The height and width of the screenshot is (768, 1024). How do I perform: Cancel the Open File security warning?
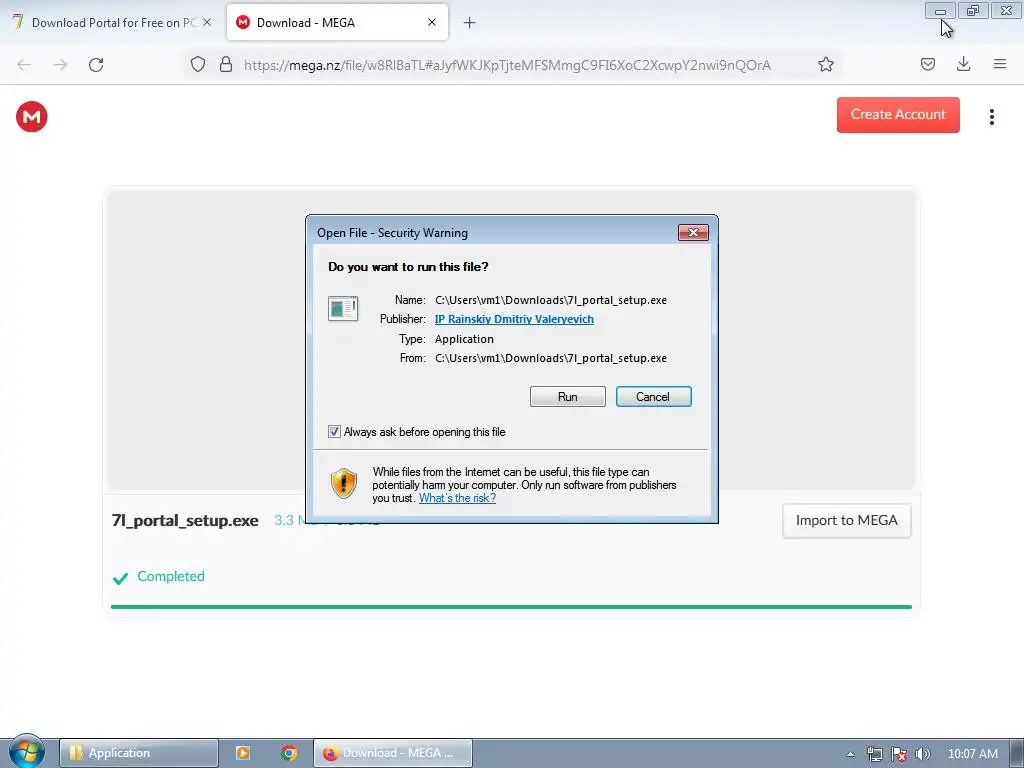tap(653, 396)
